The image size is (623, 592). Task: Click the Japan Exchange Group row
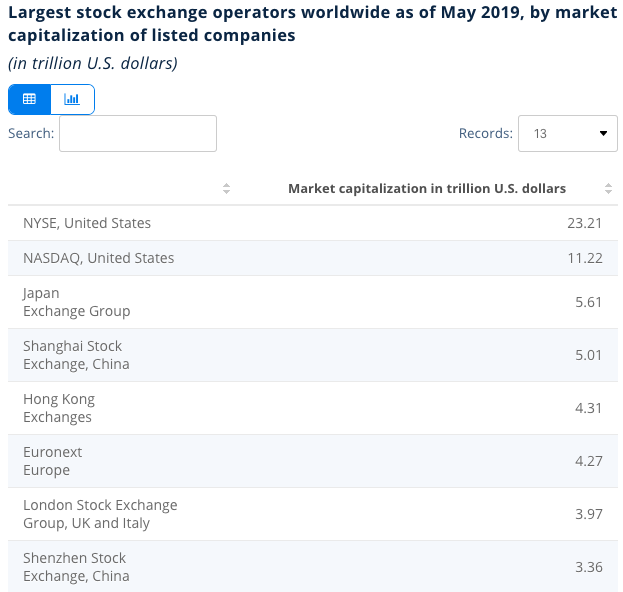tap(313, 302)
